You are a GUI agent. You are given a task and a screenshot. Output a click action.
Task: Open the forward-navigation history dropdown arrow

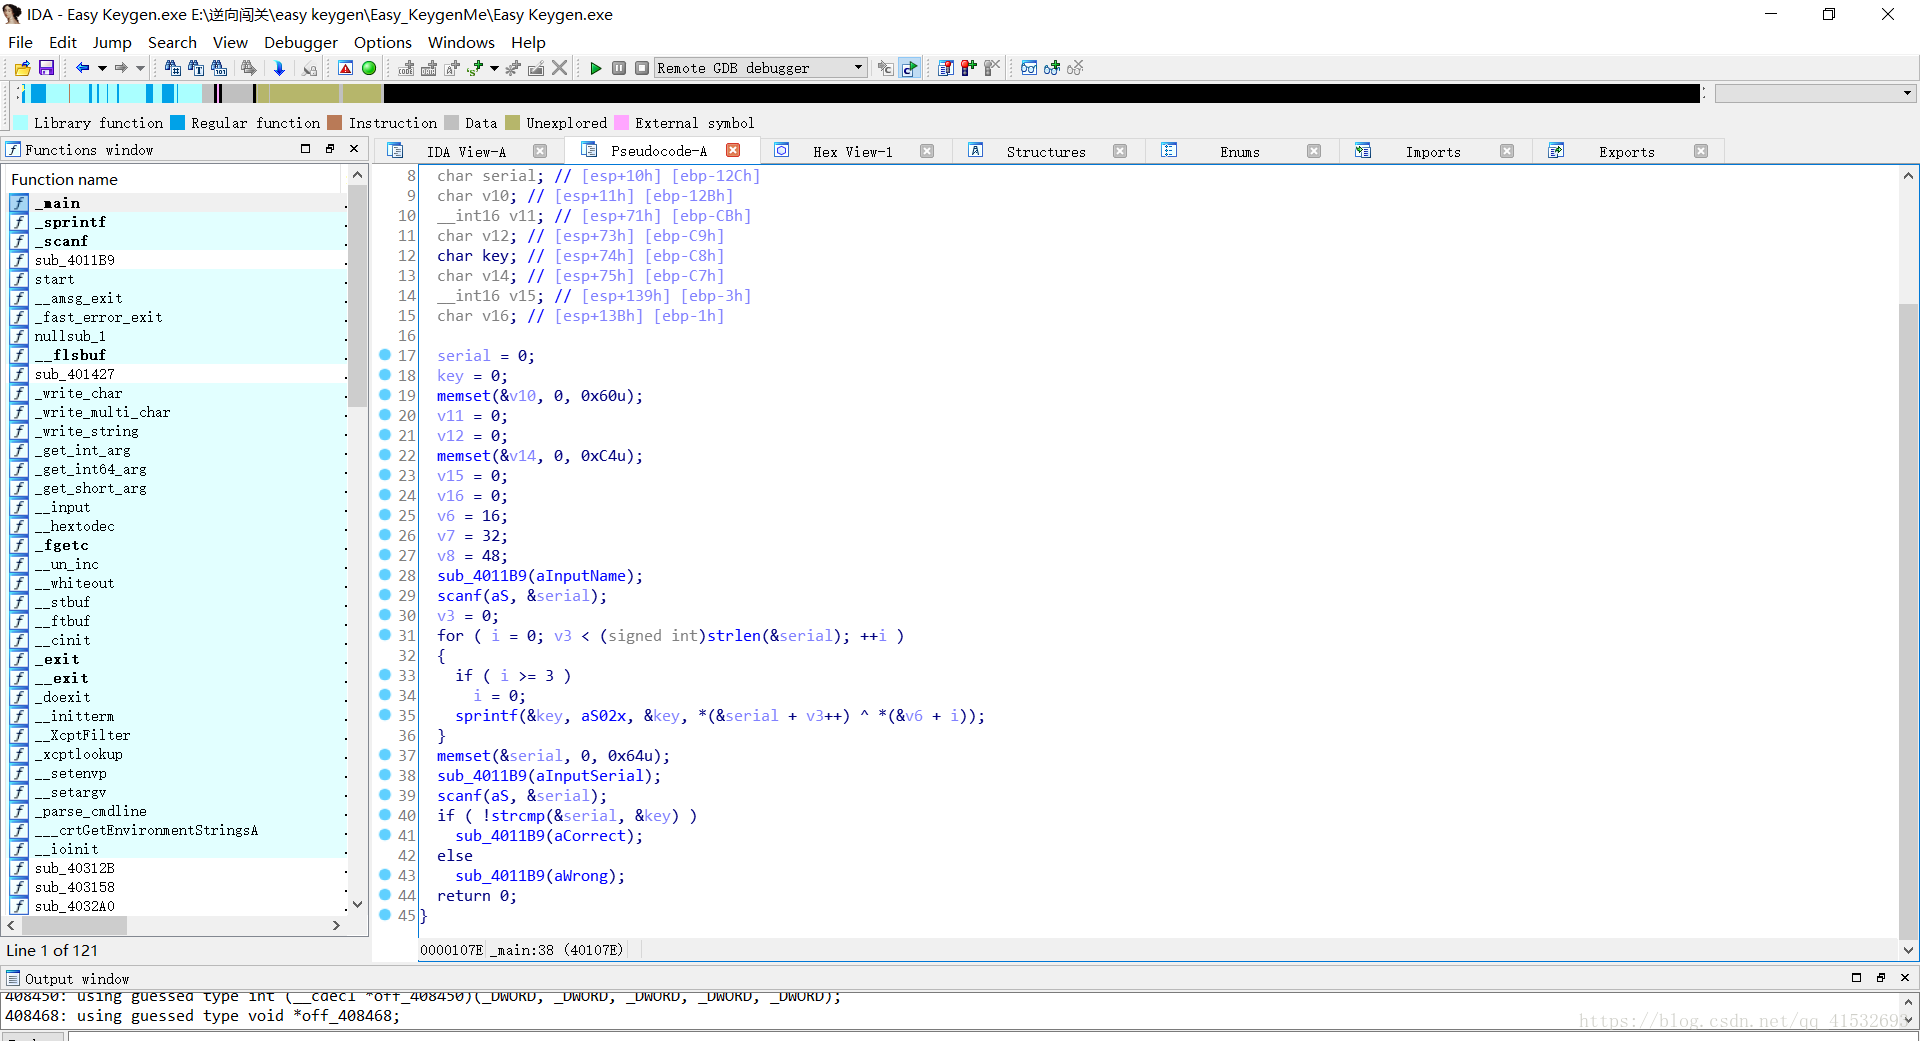[x=140, y=68]
